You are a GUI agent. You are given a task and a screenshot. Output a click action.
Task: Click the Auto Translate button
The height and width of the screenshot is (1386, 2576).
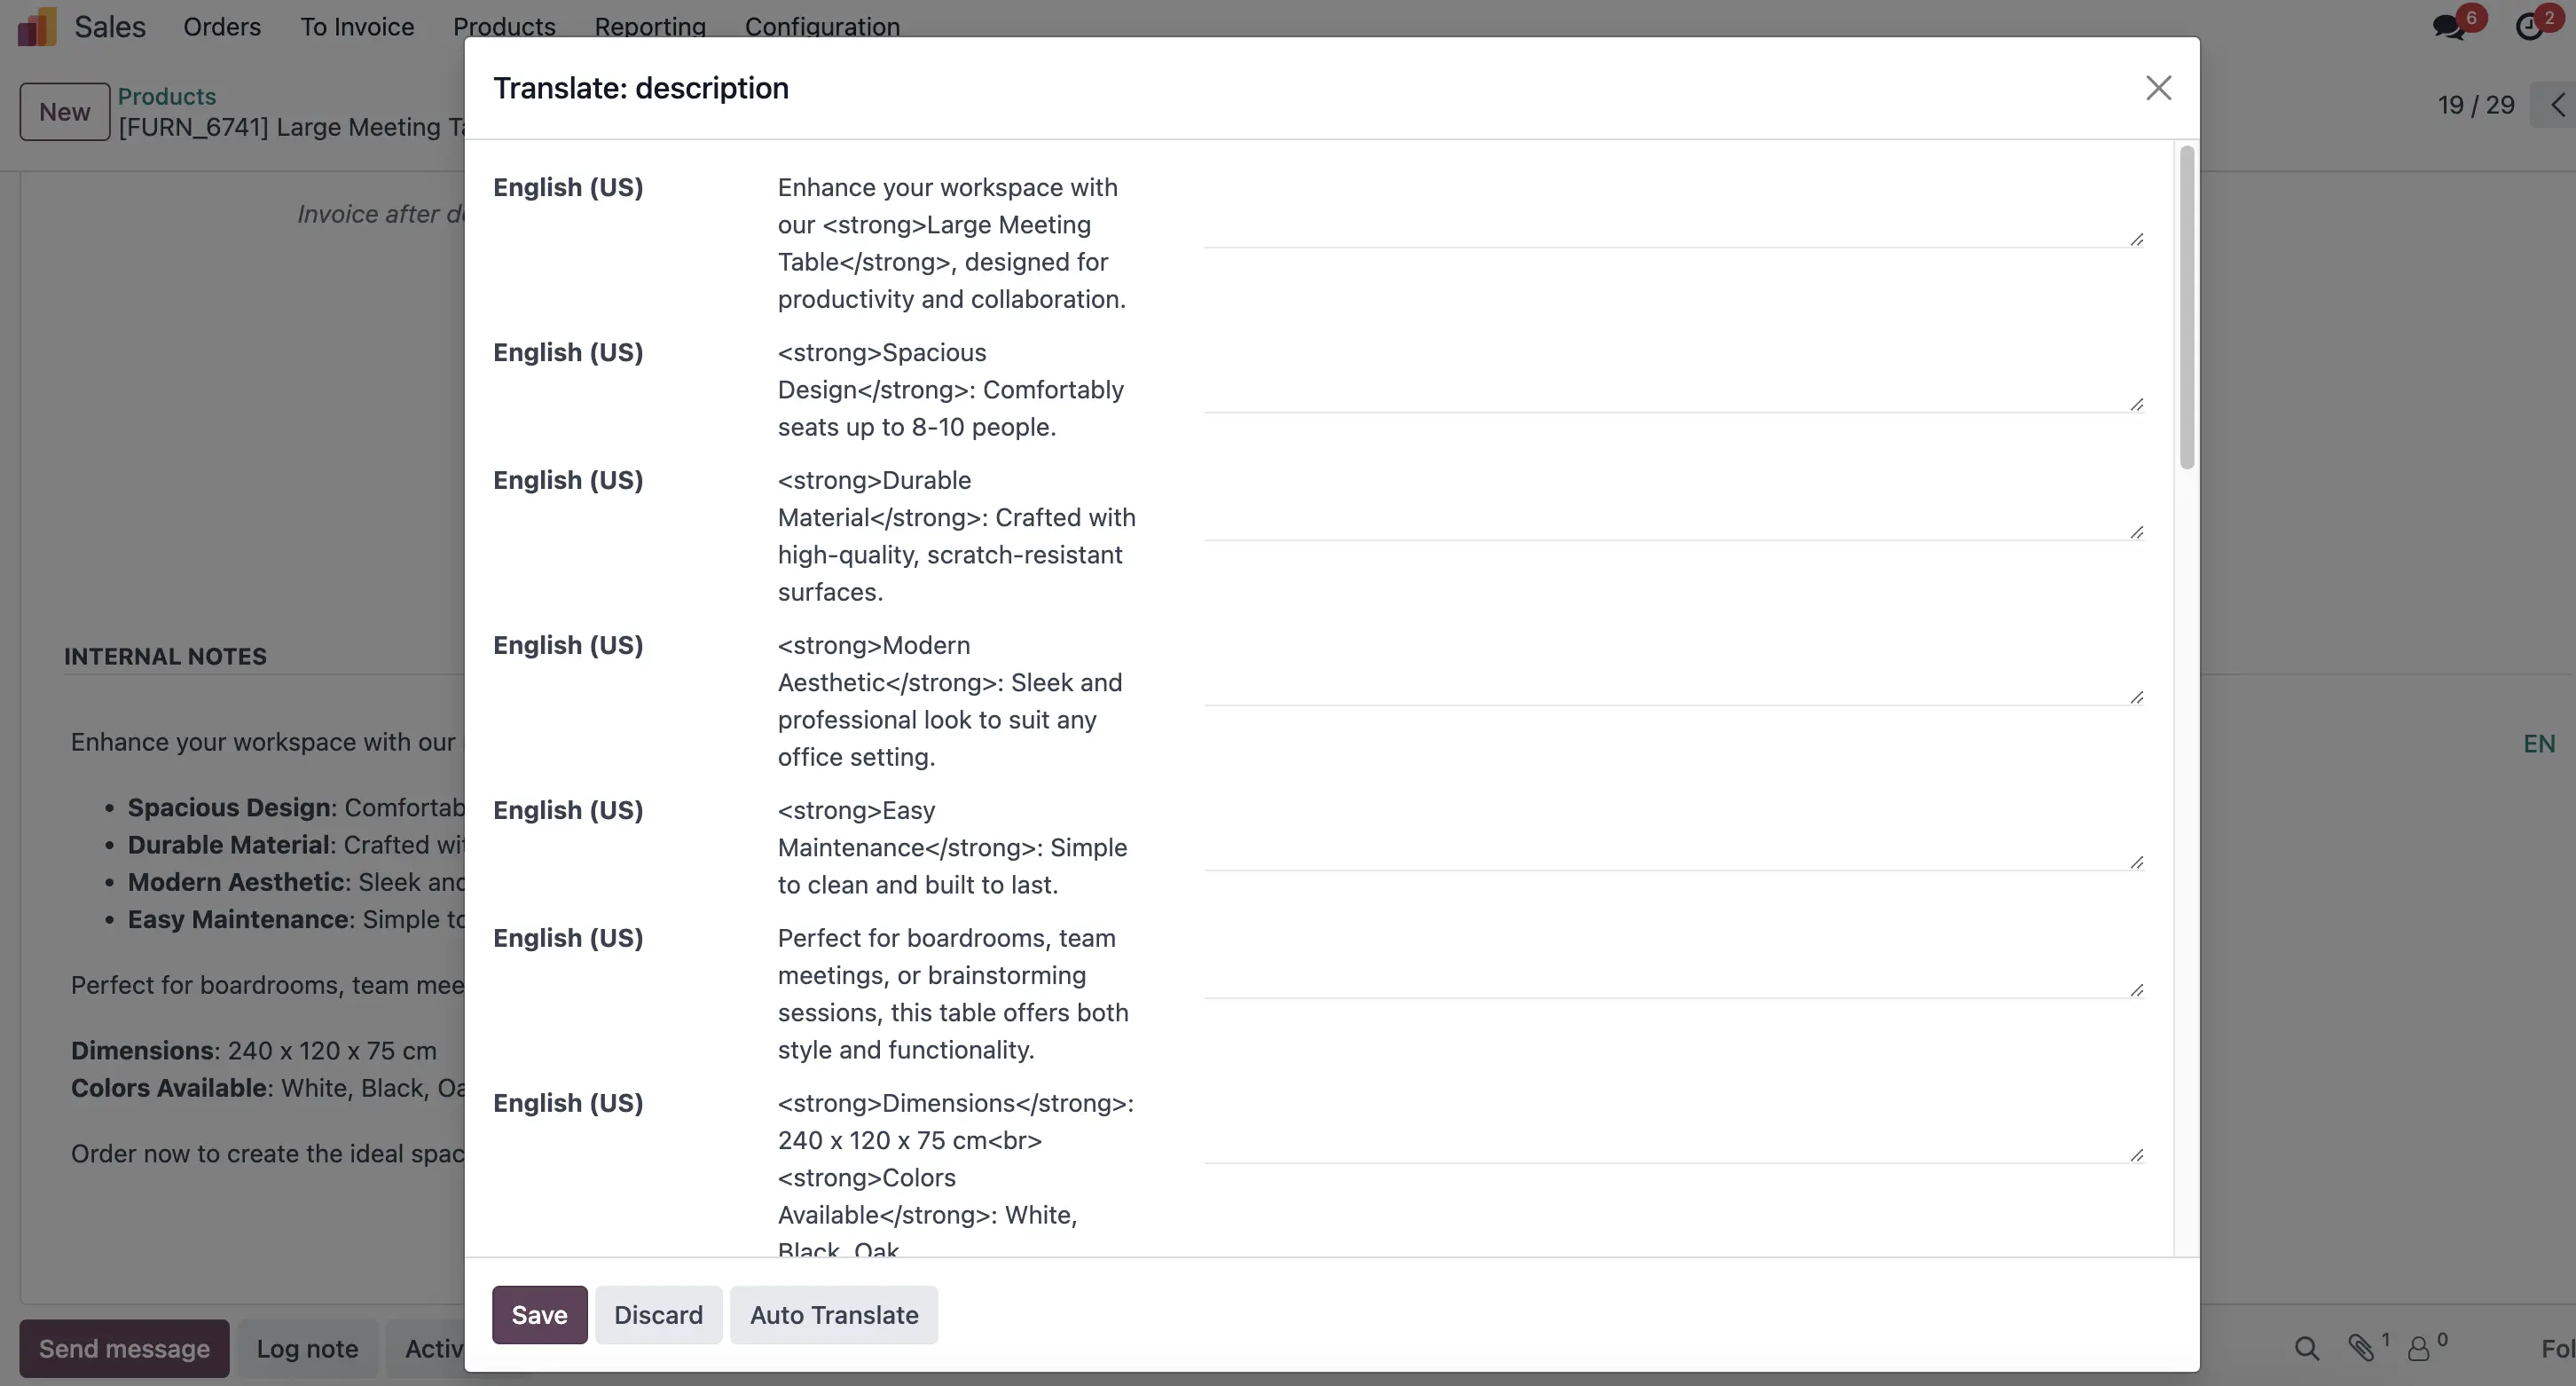835,1315
